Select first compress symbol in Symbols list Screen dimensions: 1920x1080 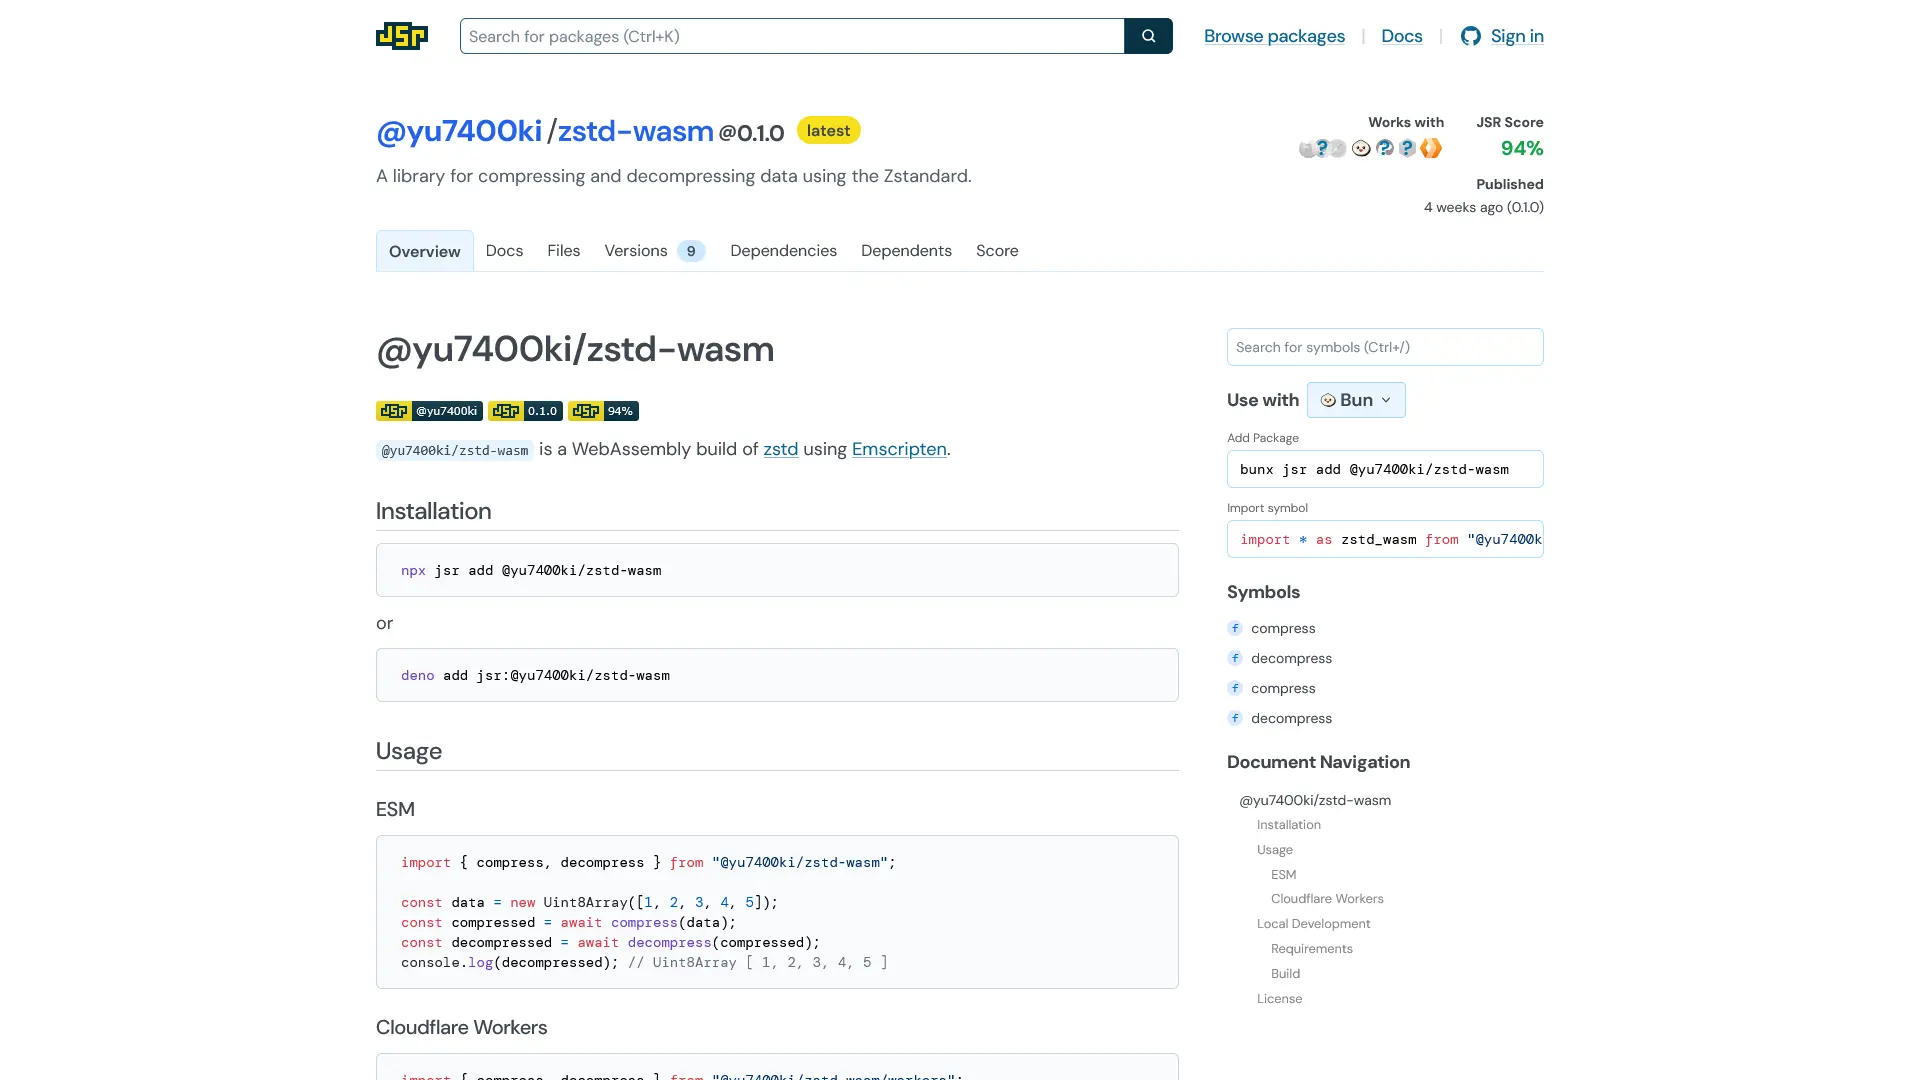tap(1282, 628)
